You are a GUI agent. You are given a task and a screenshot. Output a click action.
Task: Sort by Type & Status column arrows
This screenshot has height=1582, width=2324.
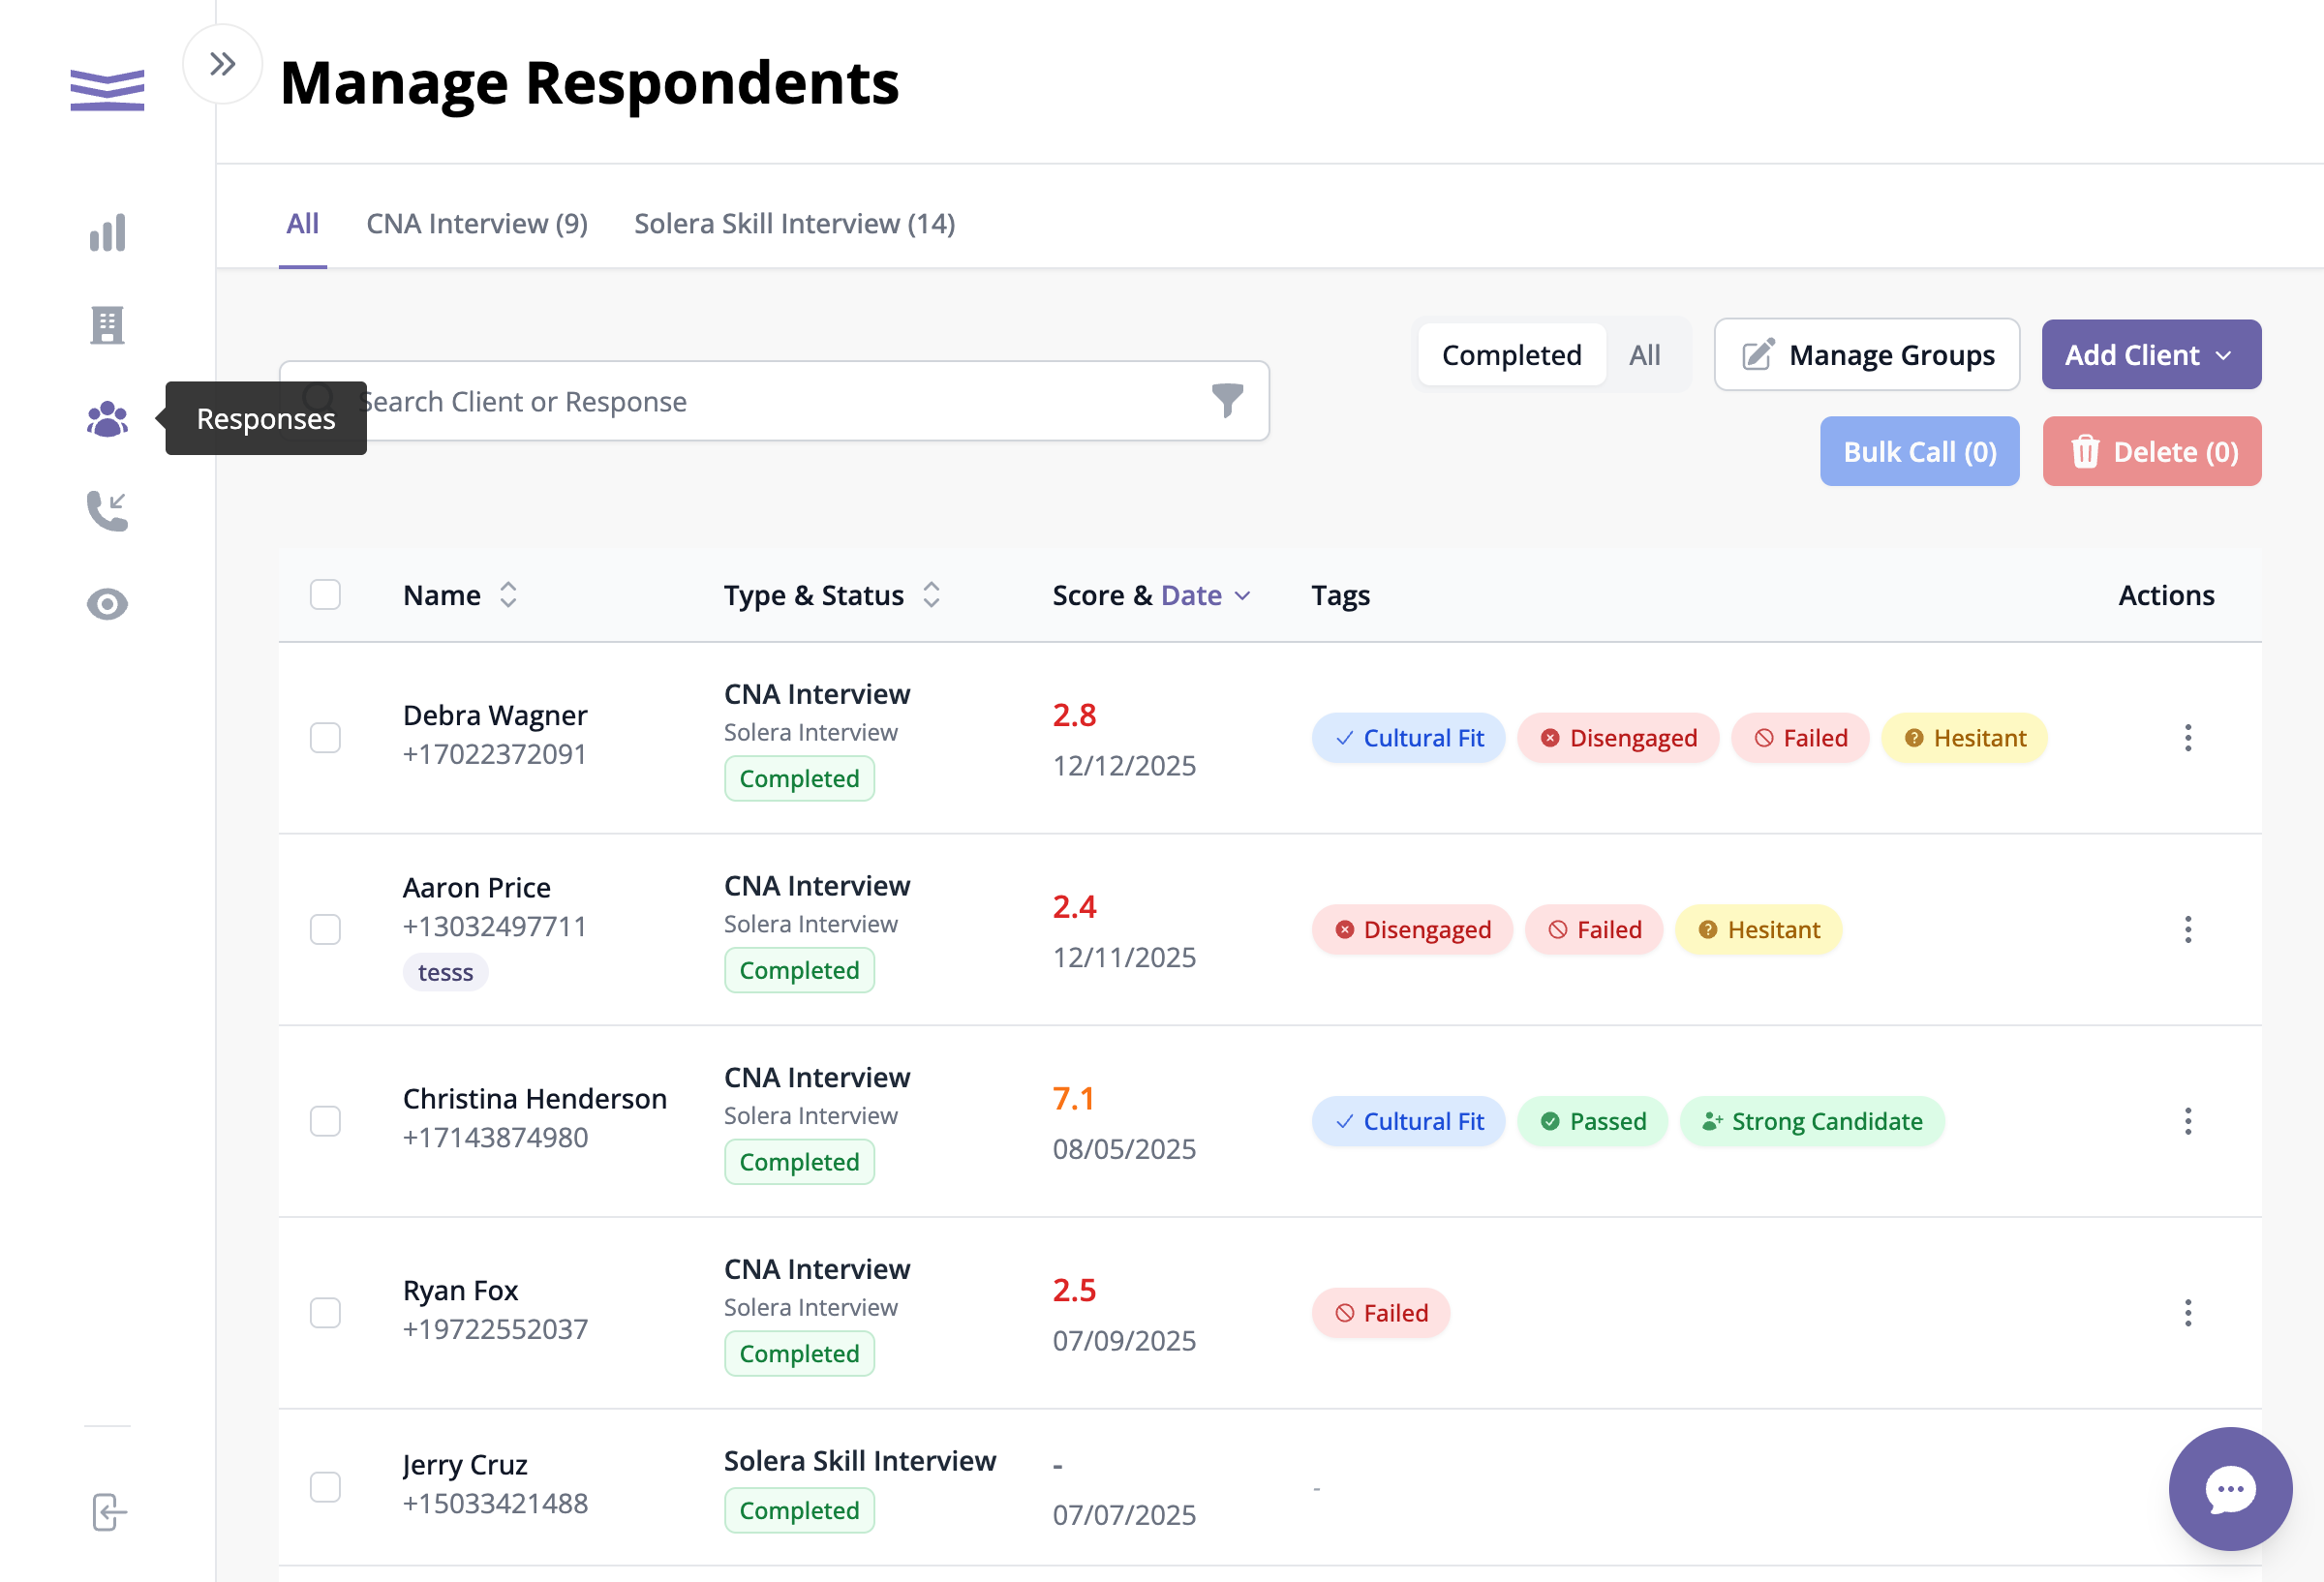pyautogui.click(x=931, y=595)
